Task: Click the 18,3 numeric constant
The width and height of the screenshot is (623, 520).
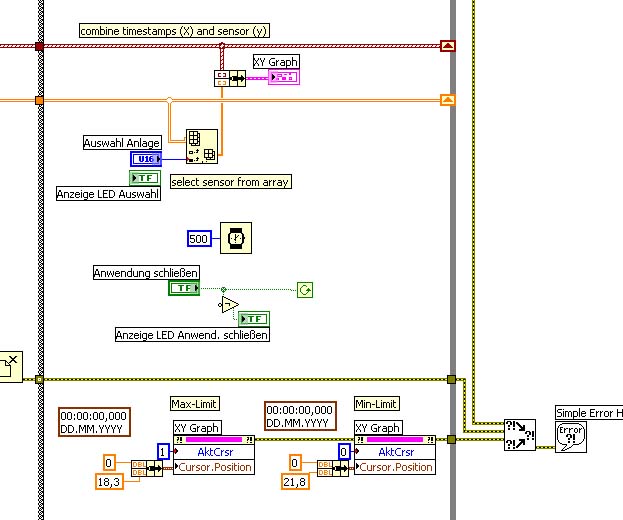Action: pyautogui.click(x=109, y=482)
